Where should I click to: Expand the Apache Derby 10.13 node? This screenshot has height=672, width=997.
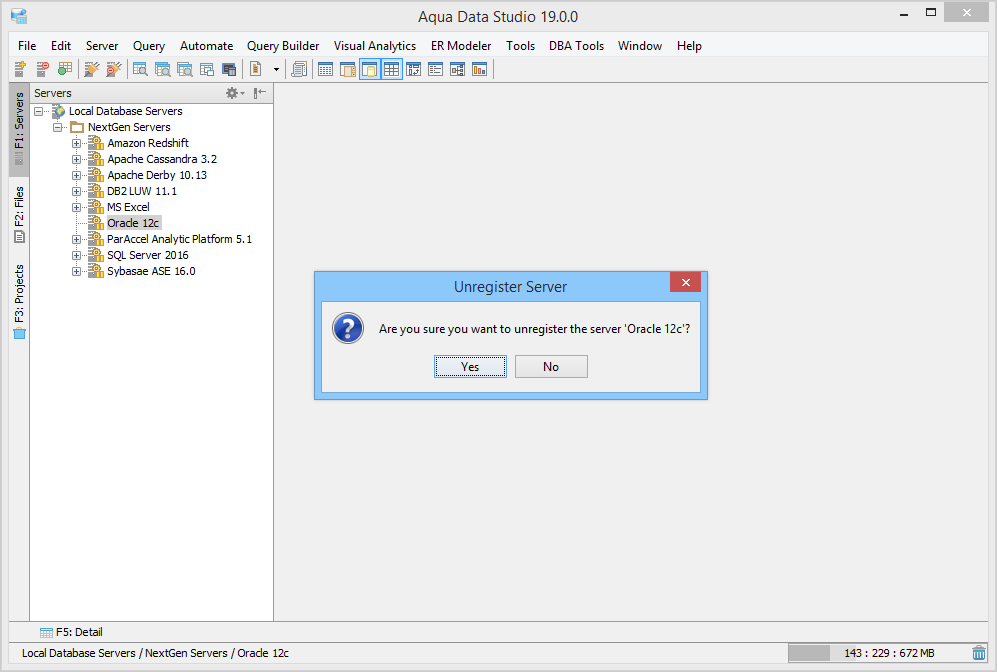pos(76,175)
